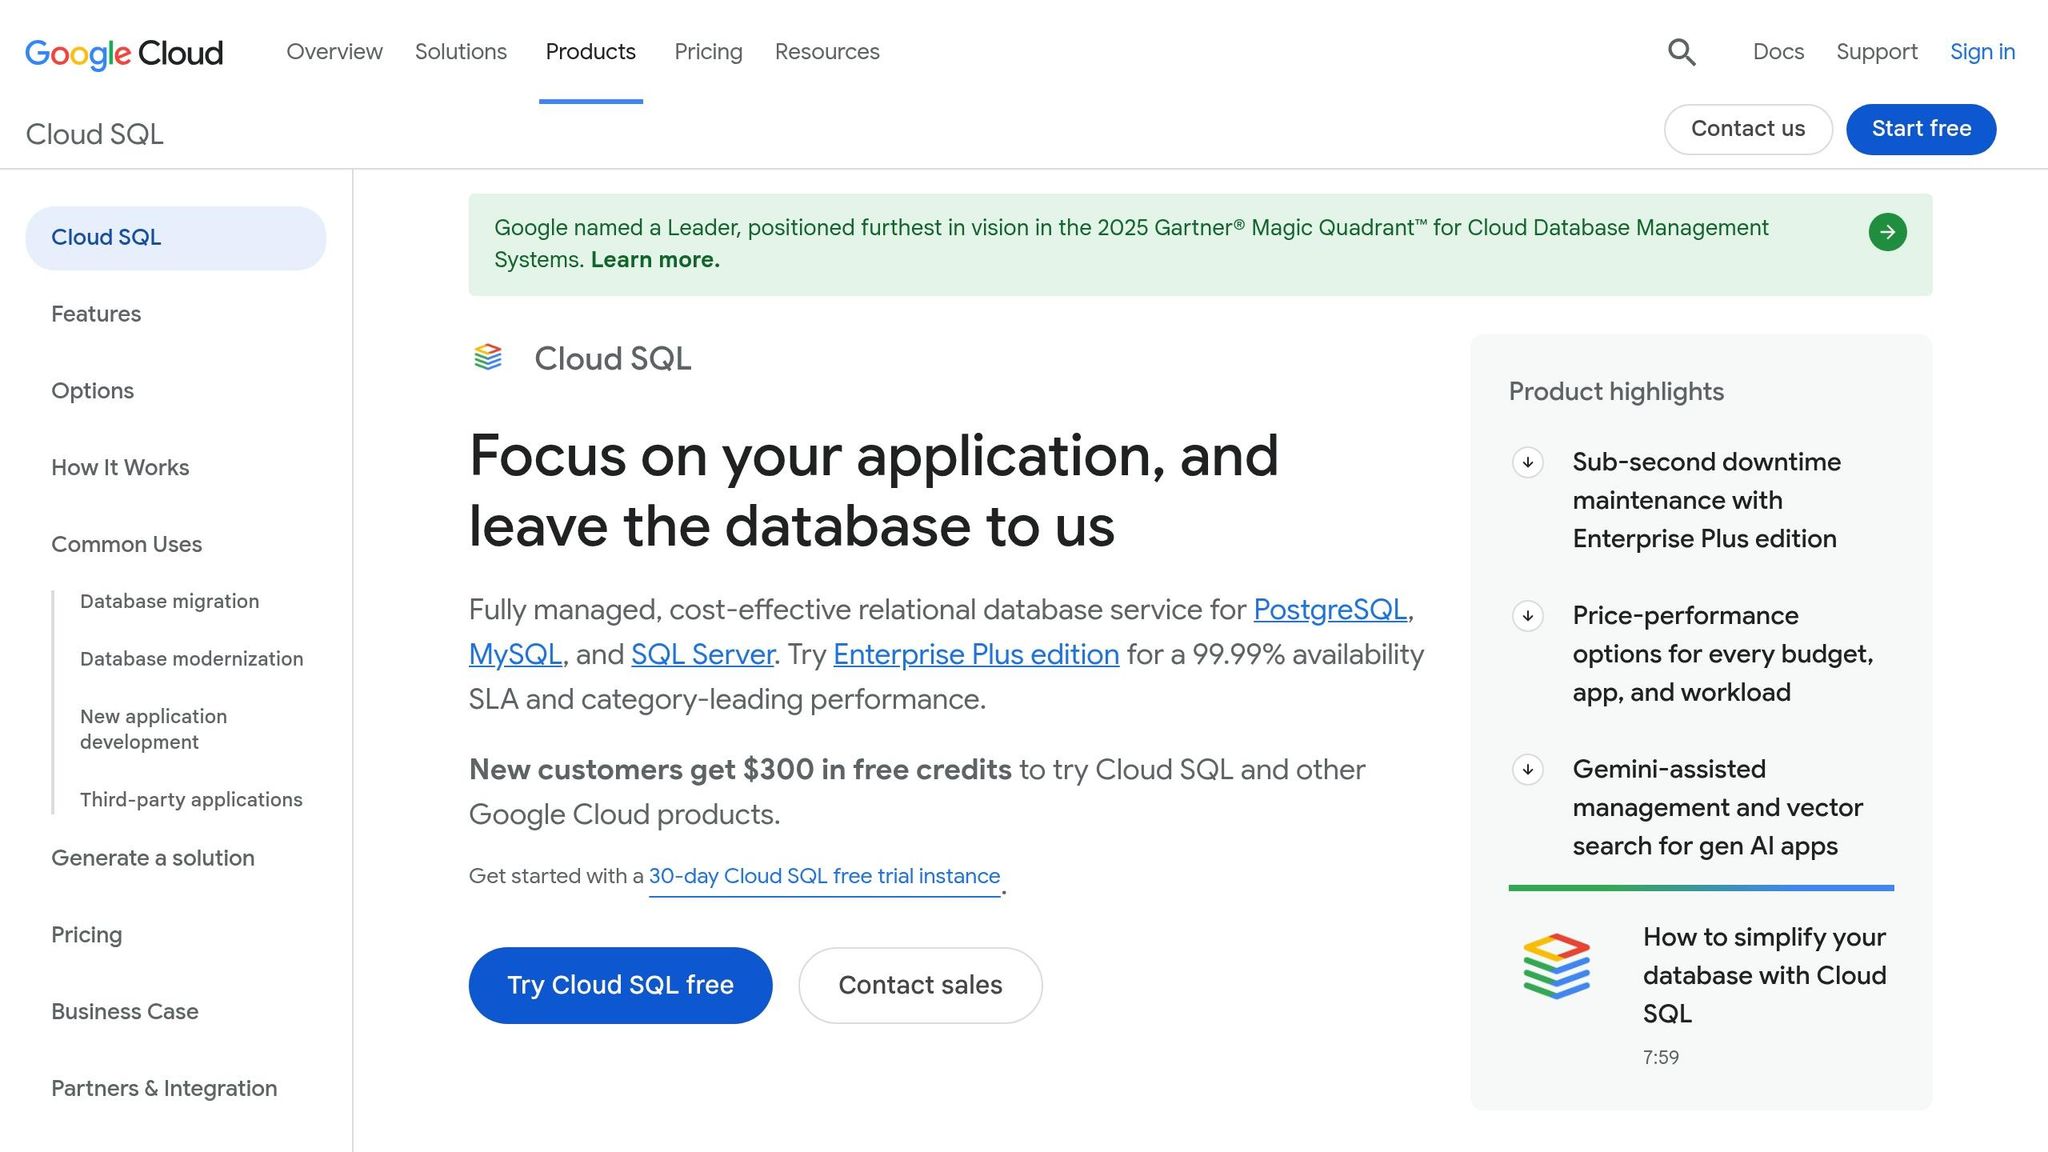Open 30-day Cloud SQL free trial instance link
This screenshot has height=1152, width=2048.
point(824,877)
